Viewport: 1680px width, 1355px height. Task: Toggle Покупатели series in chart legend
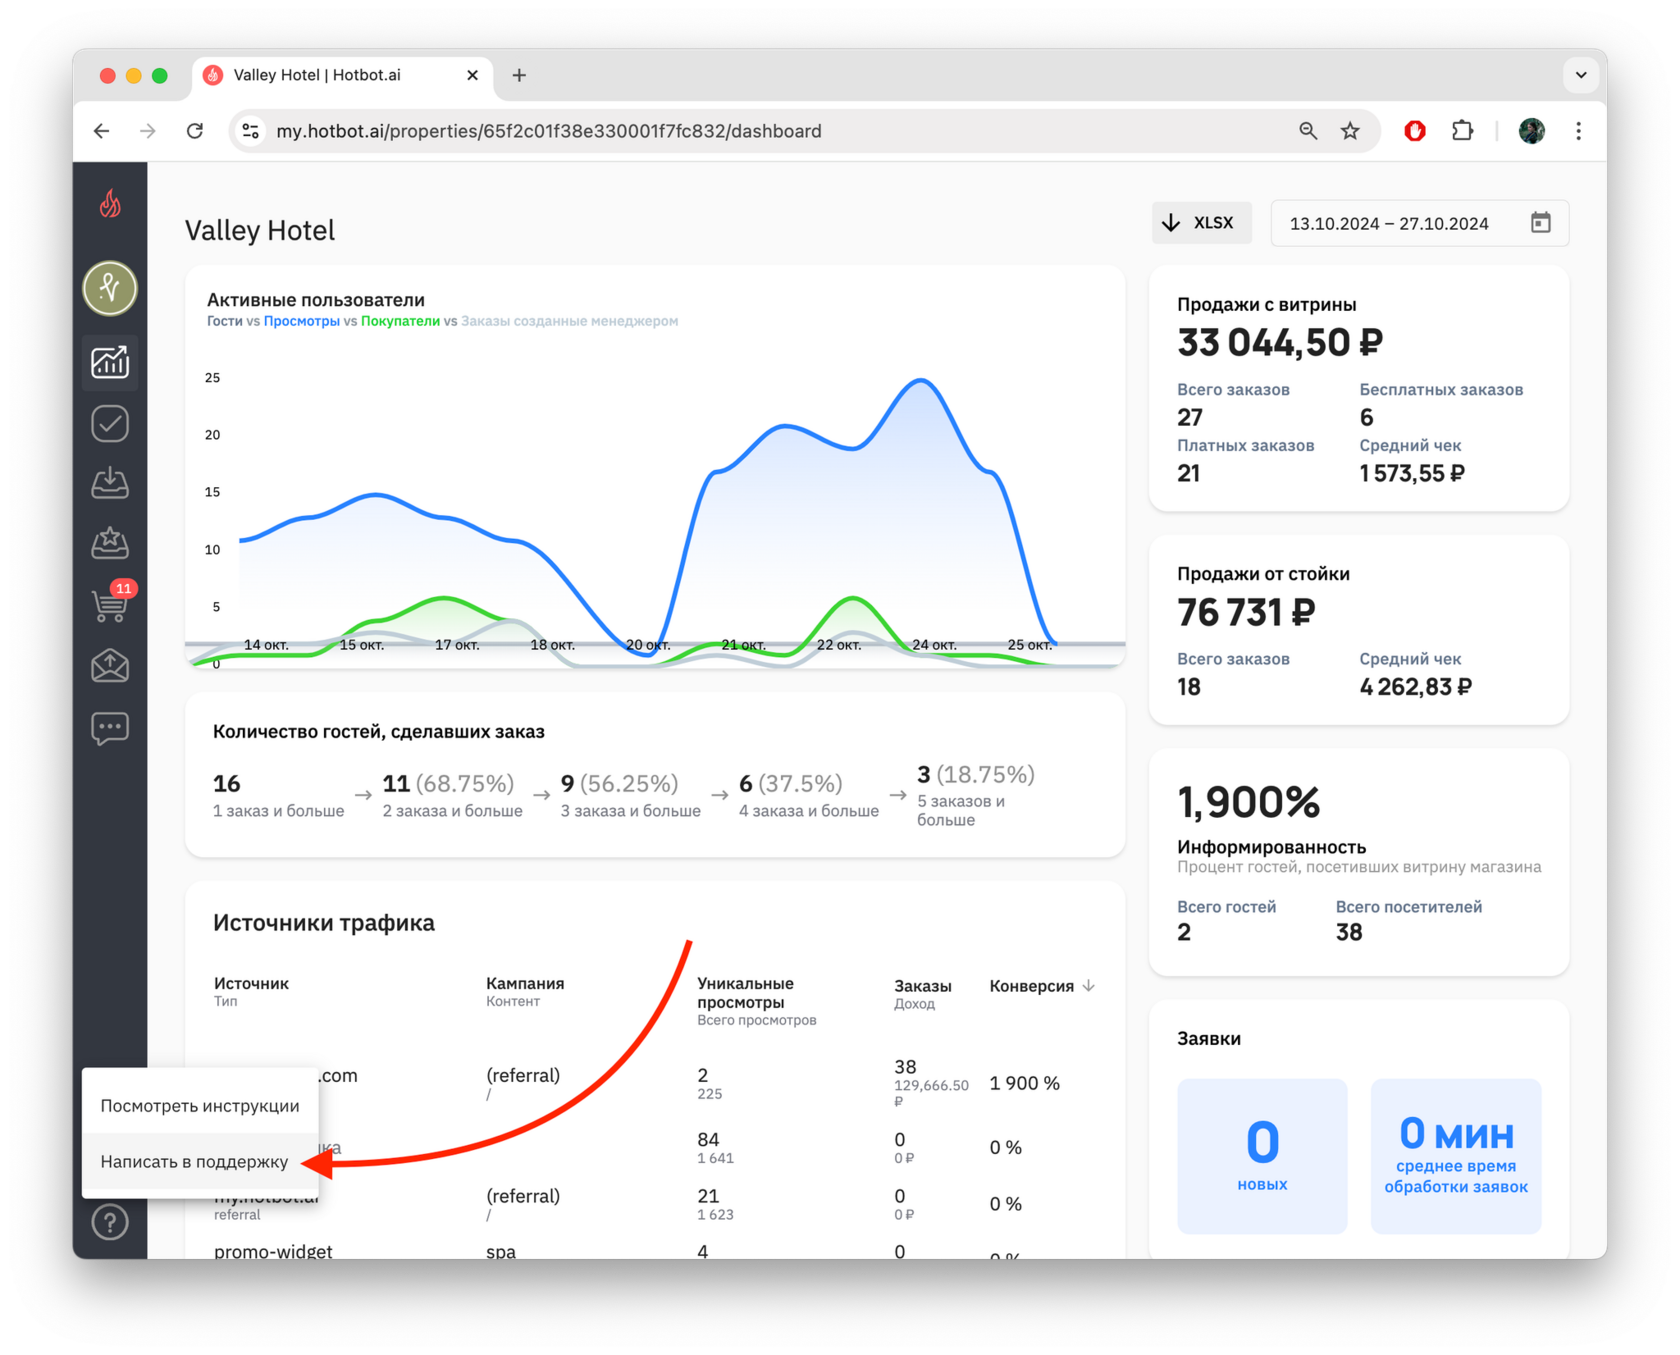(400, 321)
